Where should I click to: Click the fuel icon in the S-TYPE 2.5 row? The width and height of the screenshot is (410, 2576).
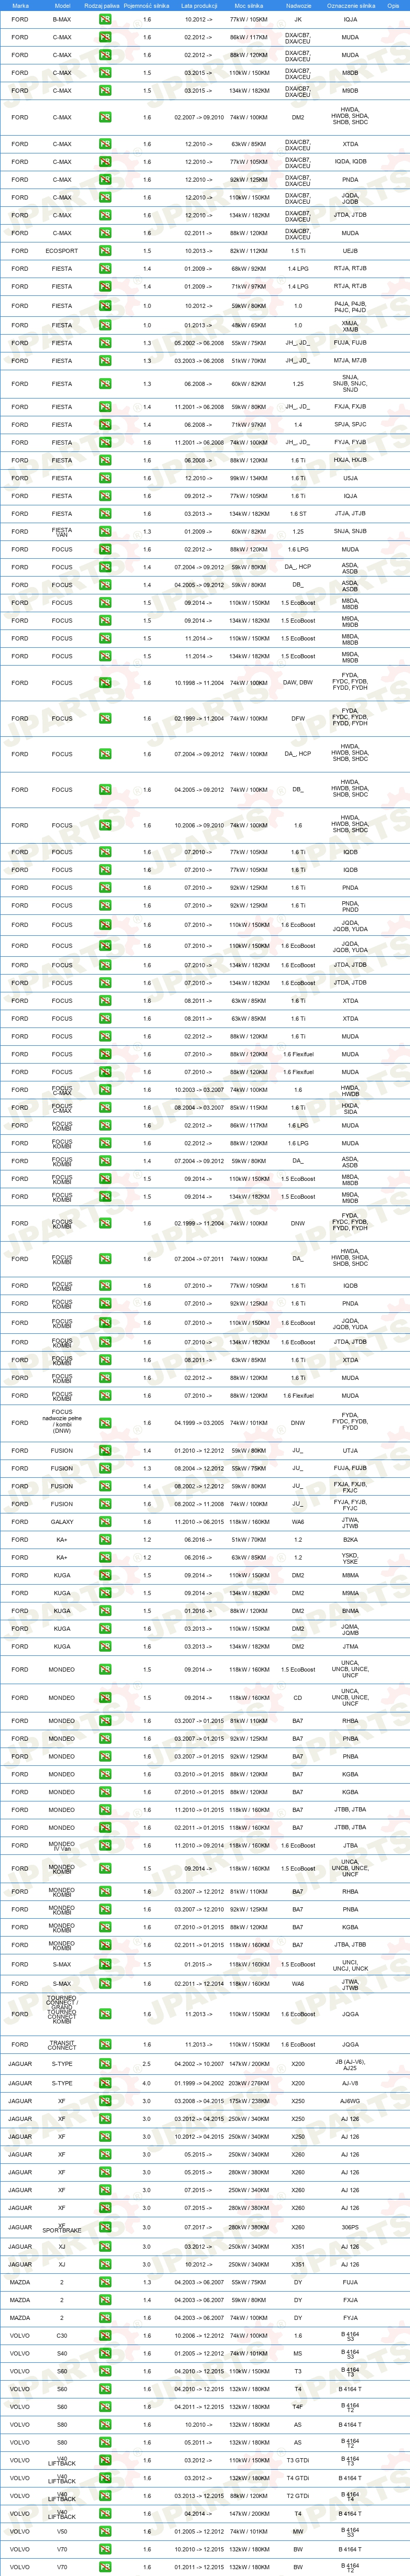pos(105,2064)
